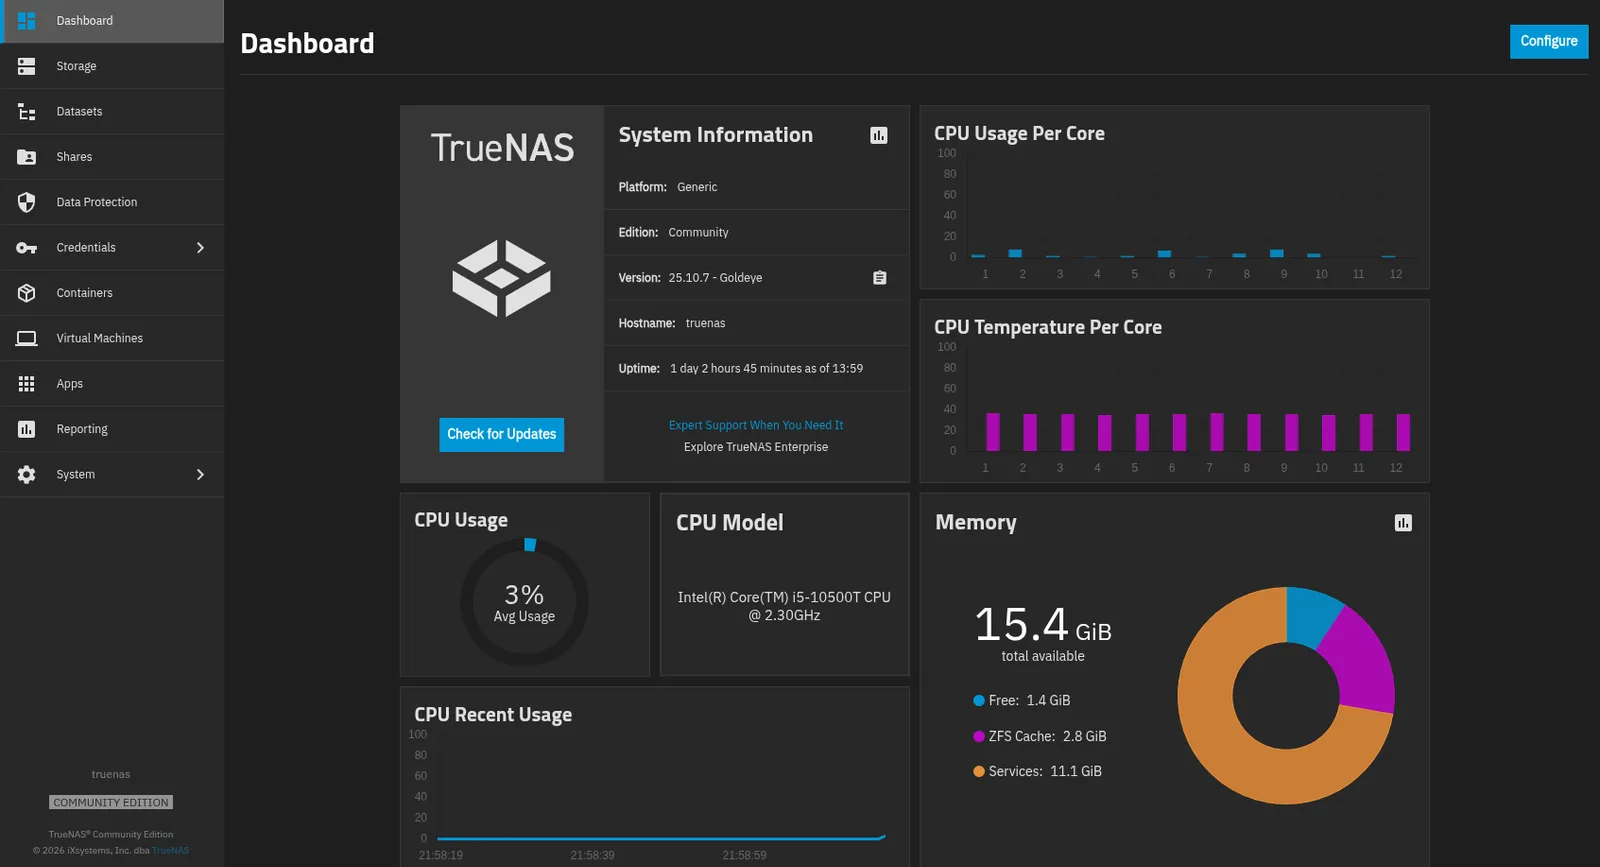Open Expert Support When You Need It link
Viewport: 1600px width, 867px height.
click(x=756, y=426)
